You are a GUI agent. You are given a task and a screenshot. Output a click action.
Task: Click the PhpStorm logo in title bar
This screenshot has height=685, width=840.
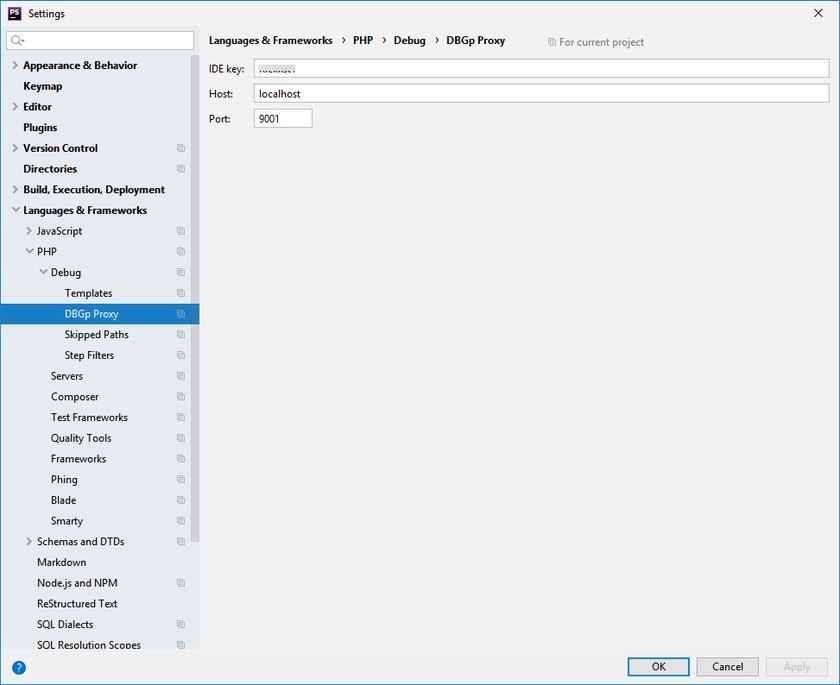pyautogui.click(x=15, y=13)
